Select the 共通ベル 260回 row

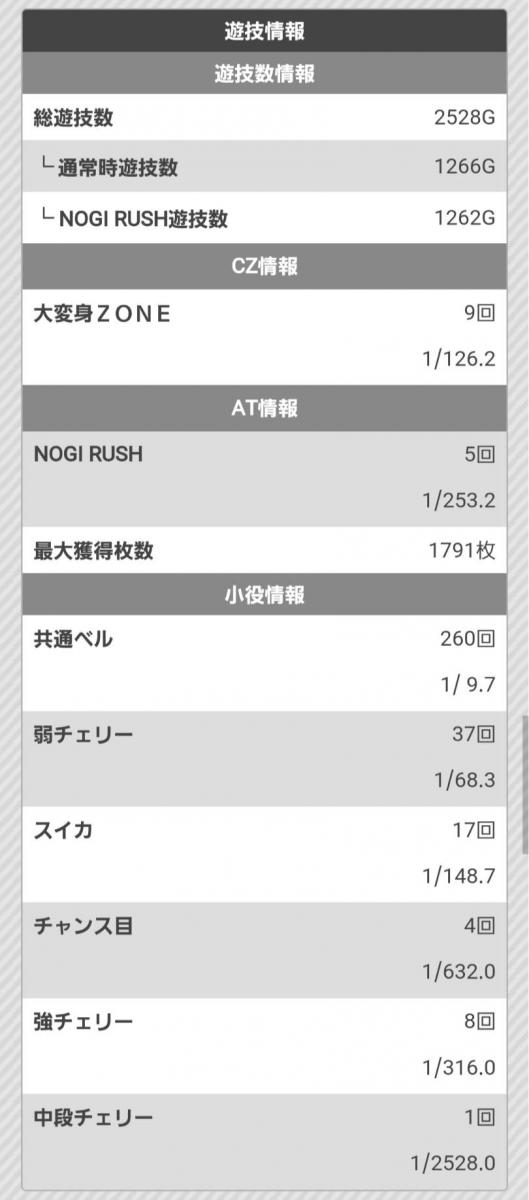coord(264,663)
